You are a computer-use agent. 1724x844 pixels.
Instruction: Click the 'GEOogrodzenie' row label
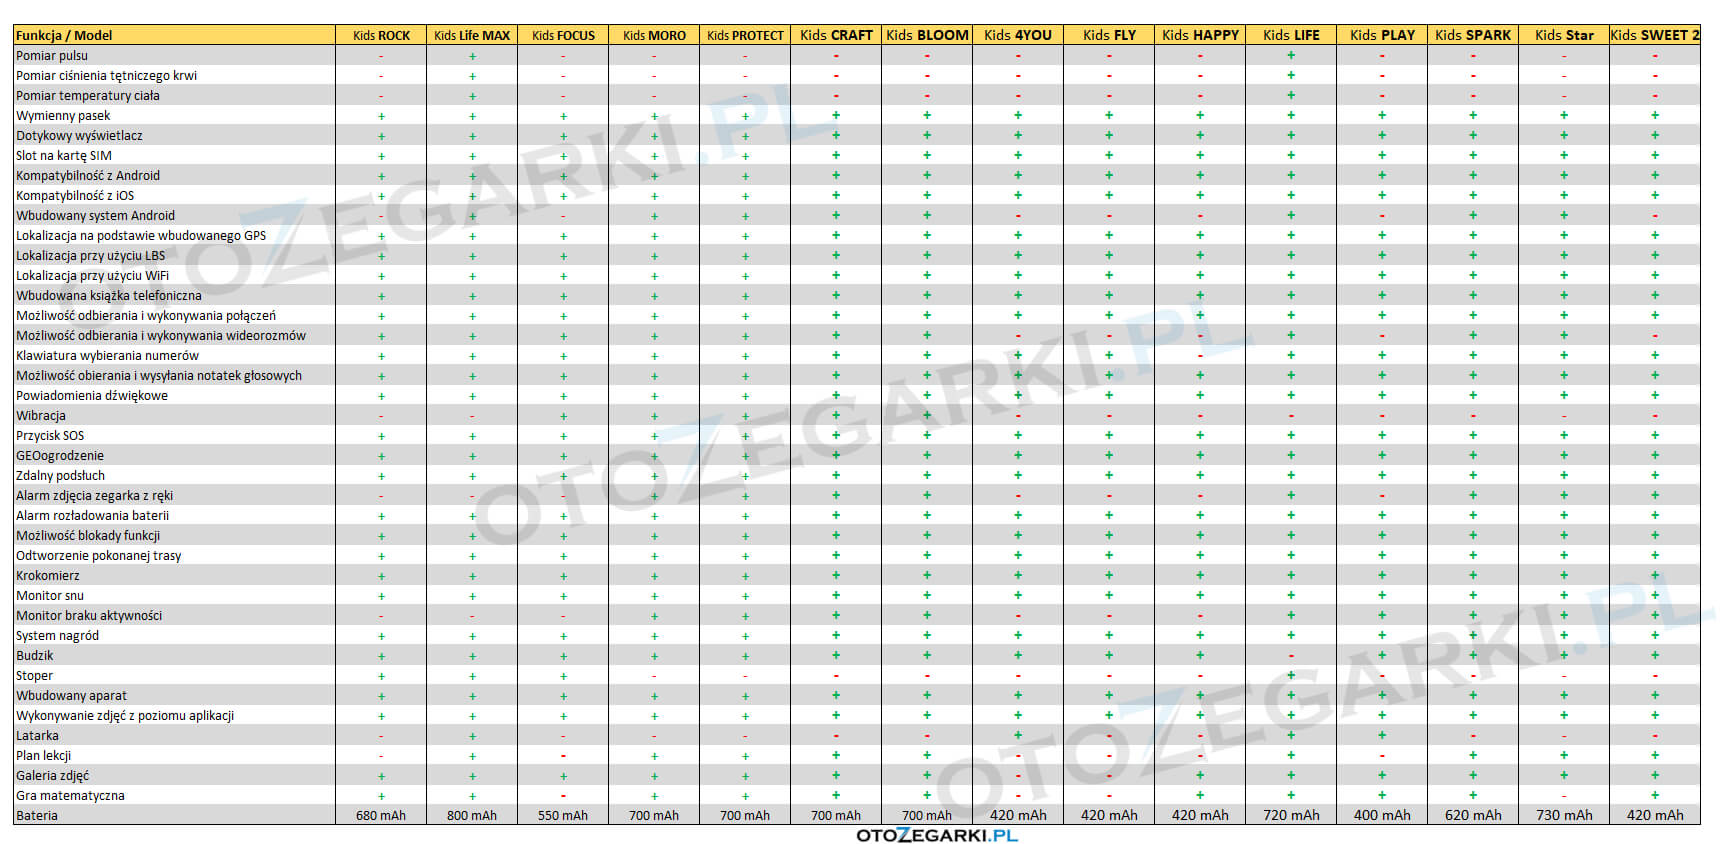coord(60,456)
